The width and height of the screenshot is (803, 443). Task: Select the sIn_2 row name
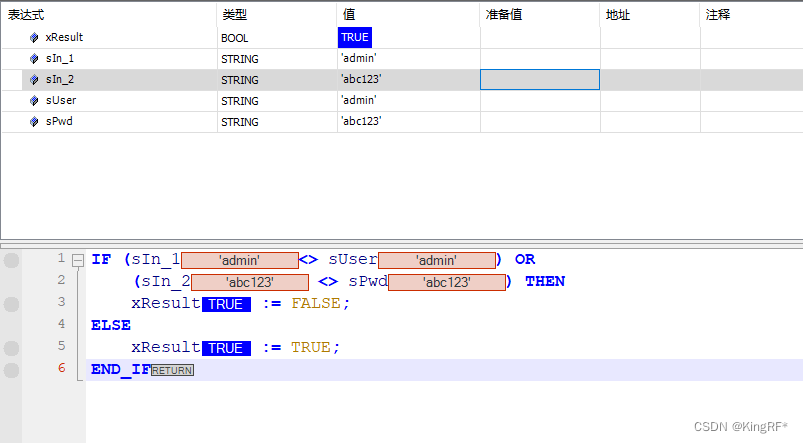click(x=60, y=79)
